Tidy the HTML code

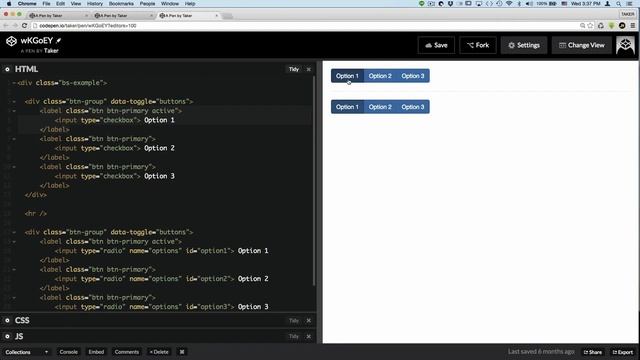click(x=294, y=69)
